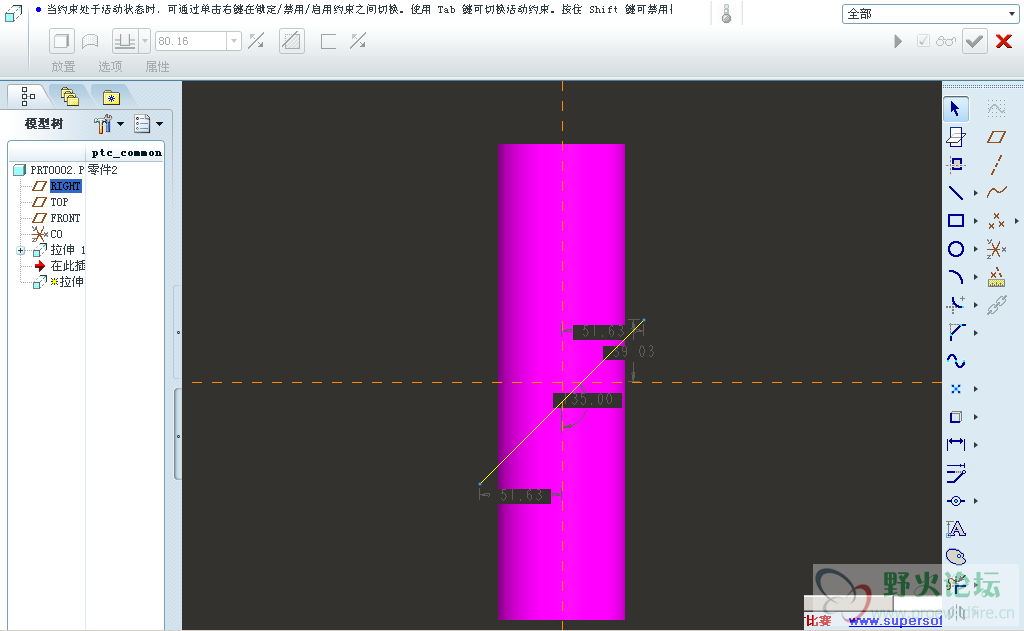Switch to the Model Tree navigator tab
1024x631 pixels.
(x=27, y=96)
